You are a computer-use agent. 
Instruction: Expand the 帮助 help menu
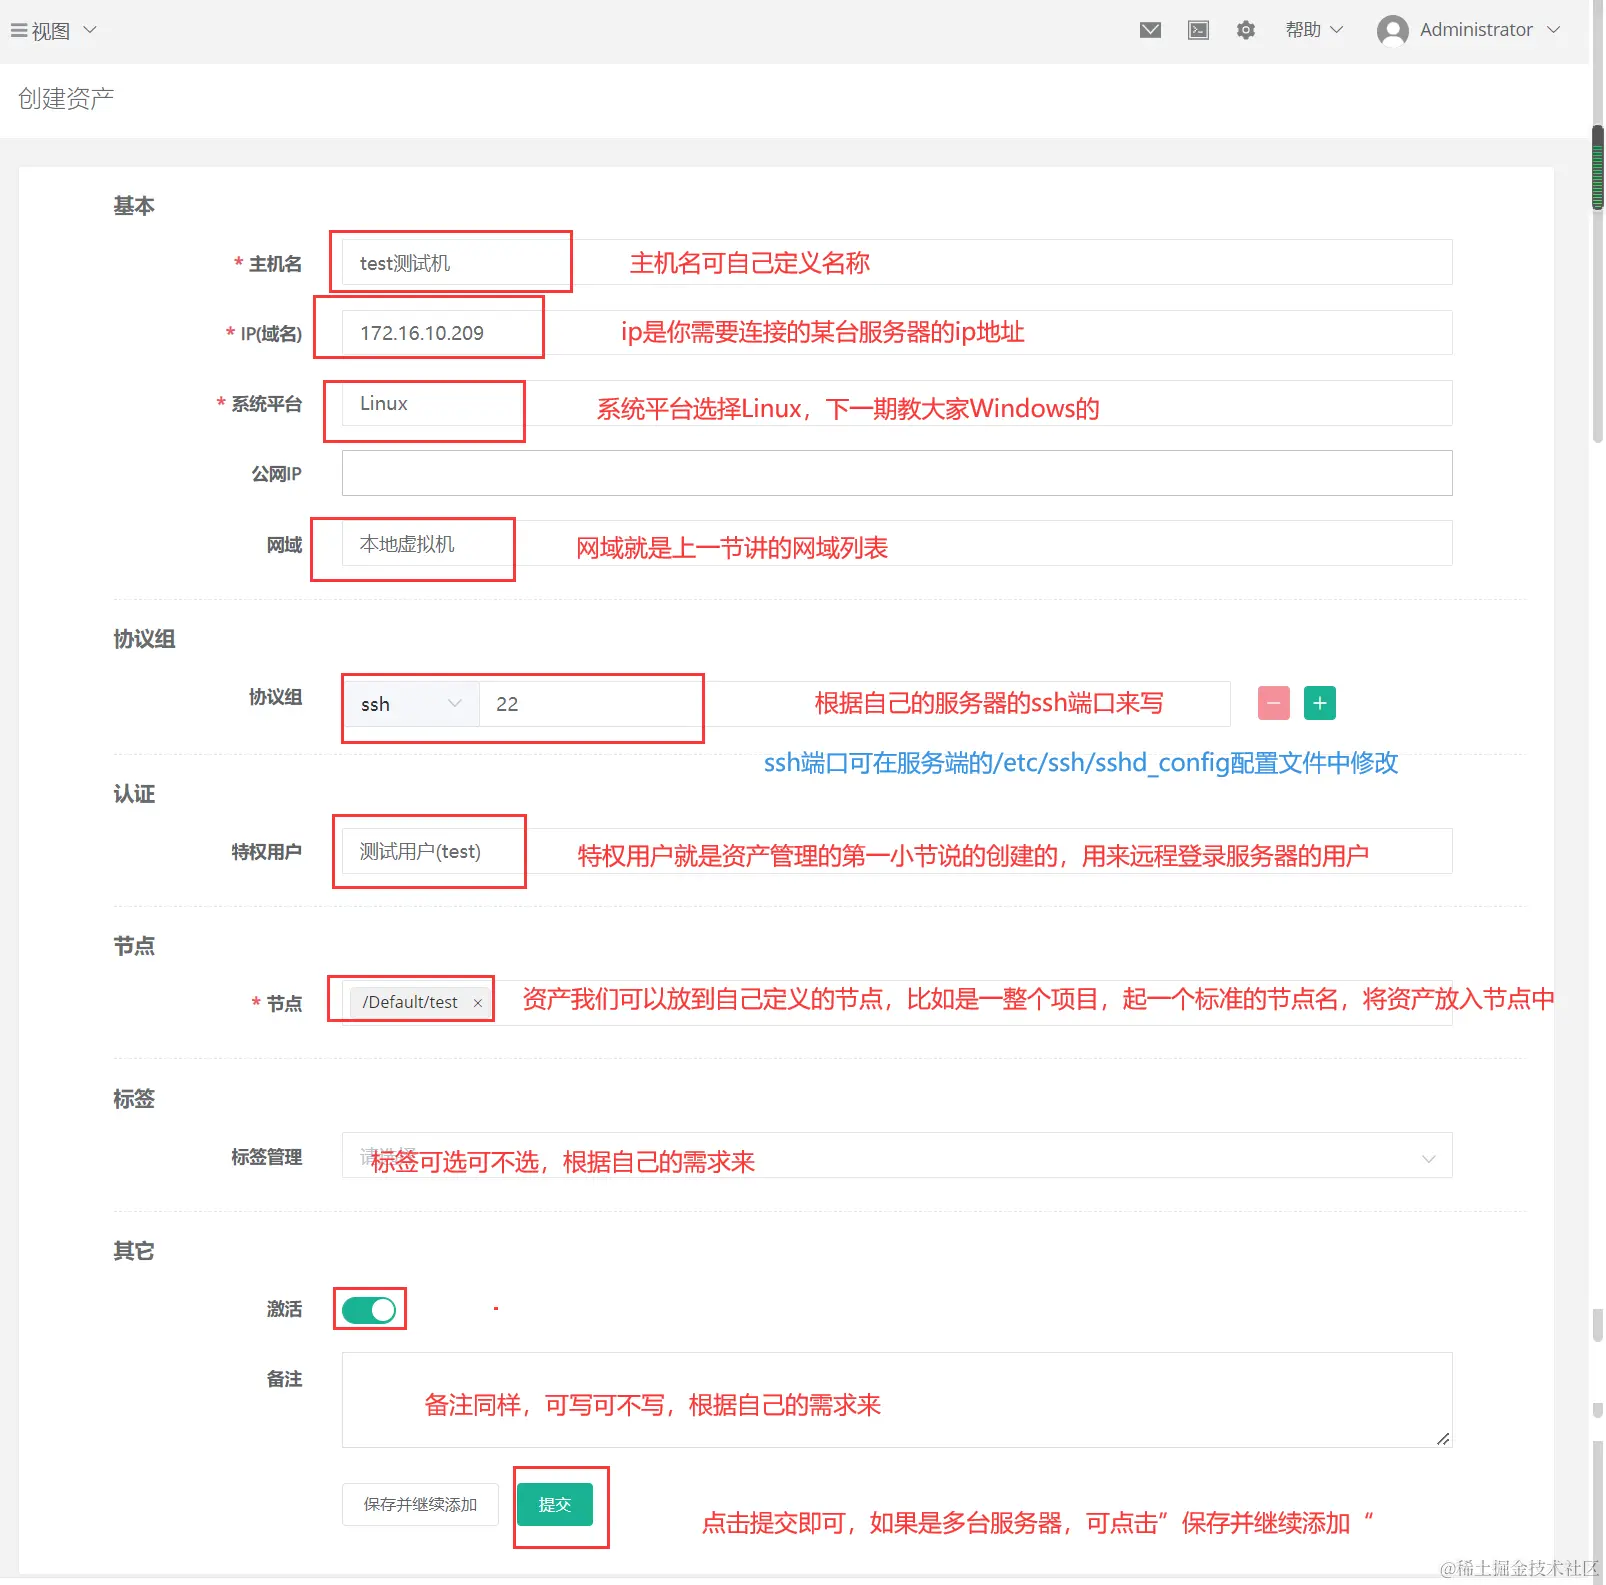pyautogui.click(x=1314, y=30)
